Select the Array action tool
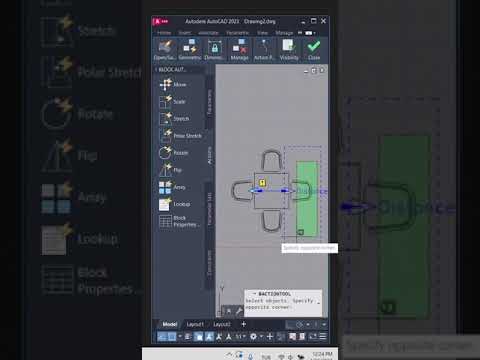This screenshot has height=360, width=480. 172,187
